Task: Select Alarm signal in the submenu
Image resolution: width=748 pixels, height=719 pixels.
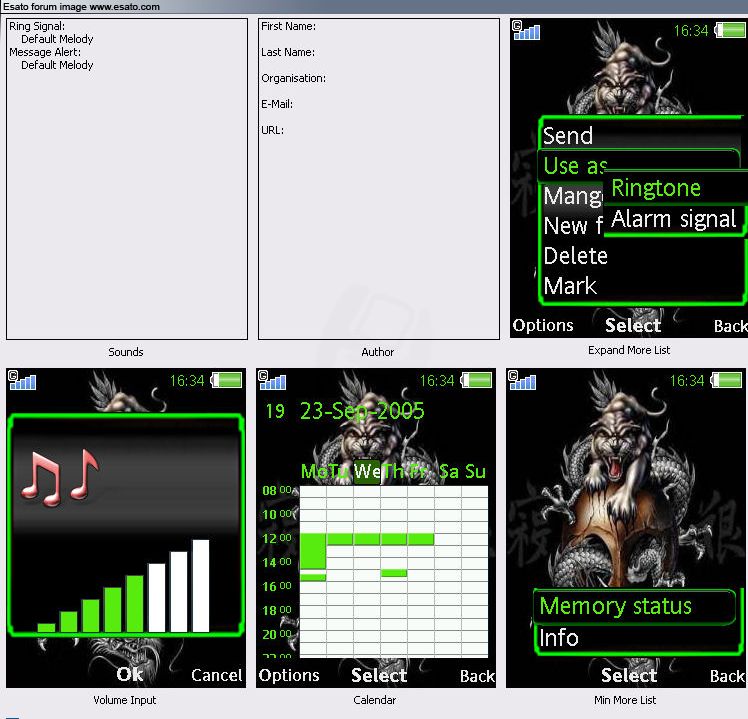Action: 674,219
